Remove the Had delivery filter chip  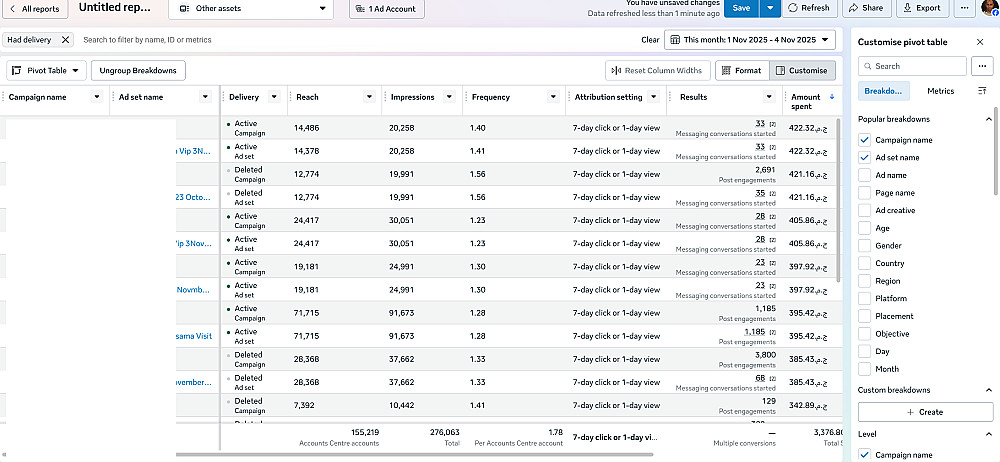(65, 40)
